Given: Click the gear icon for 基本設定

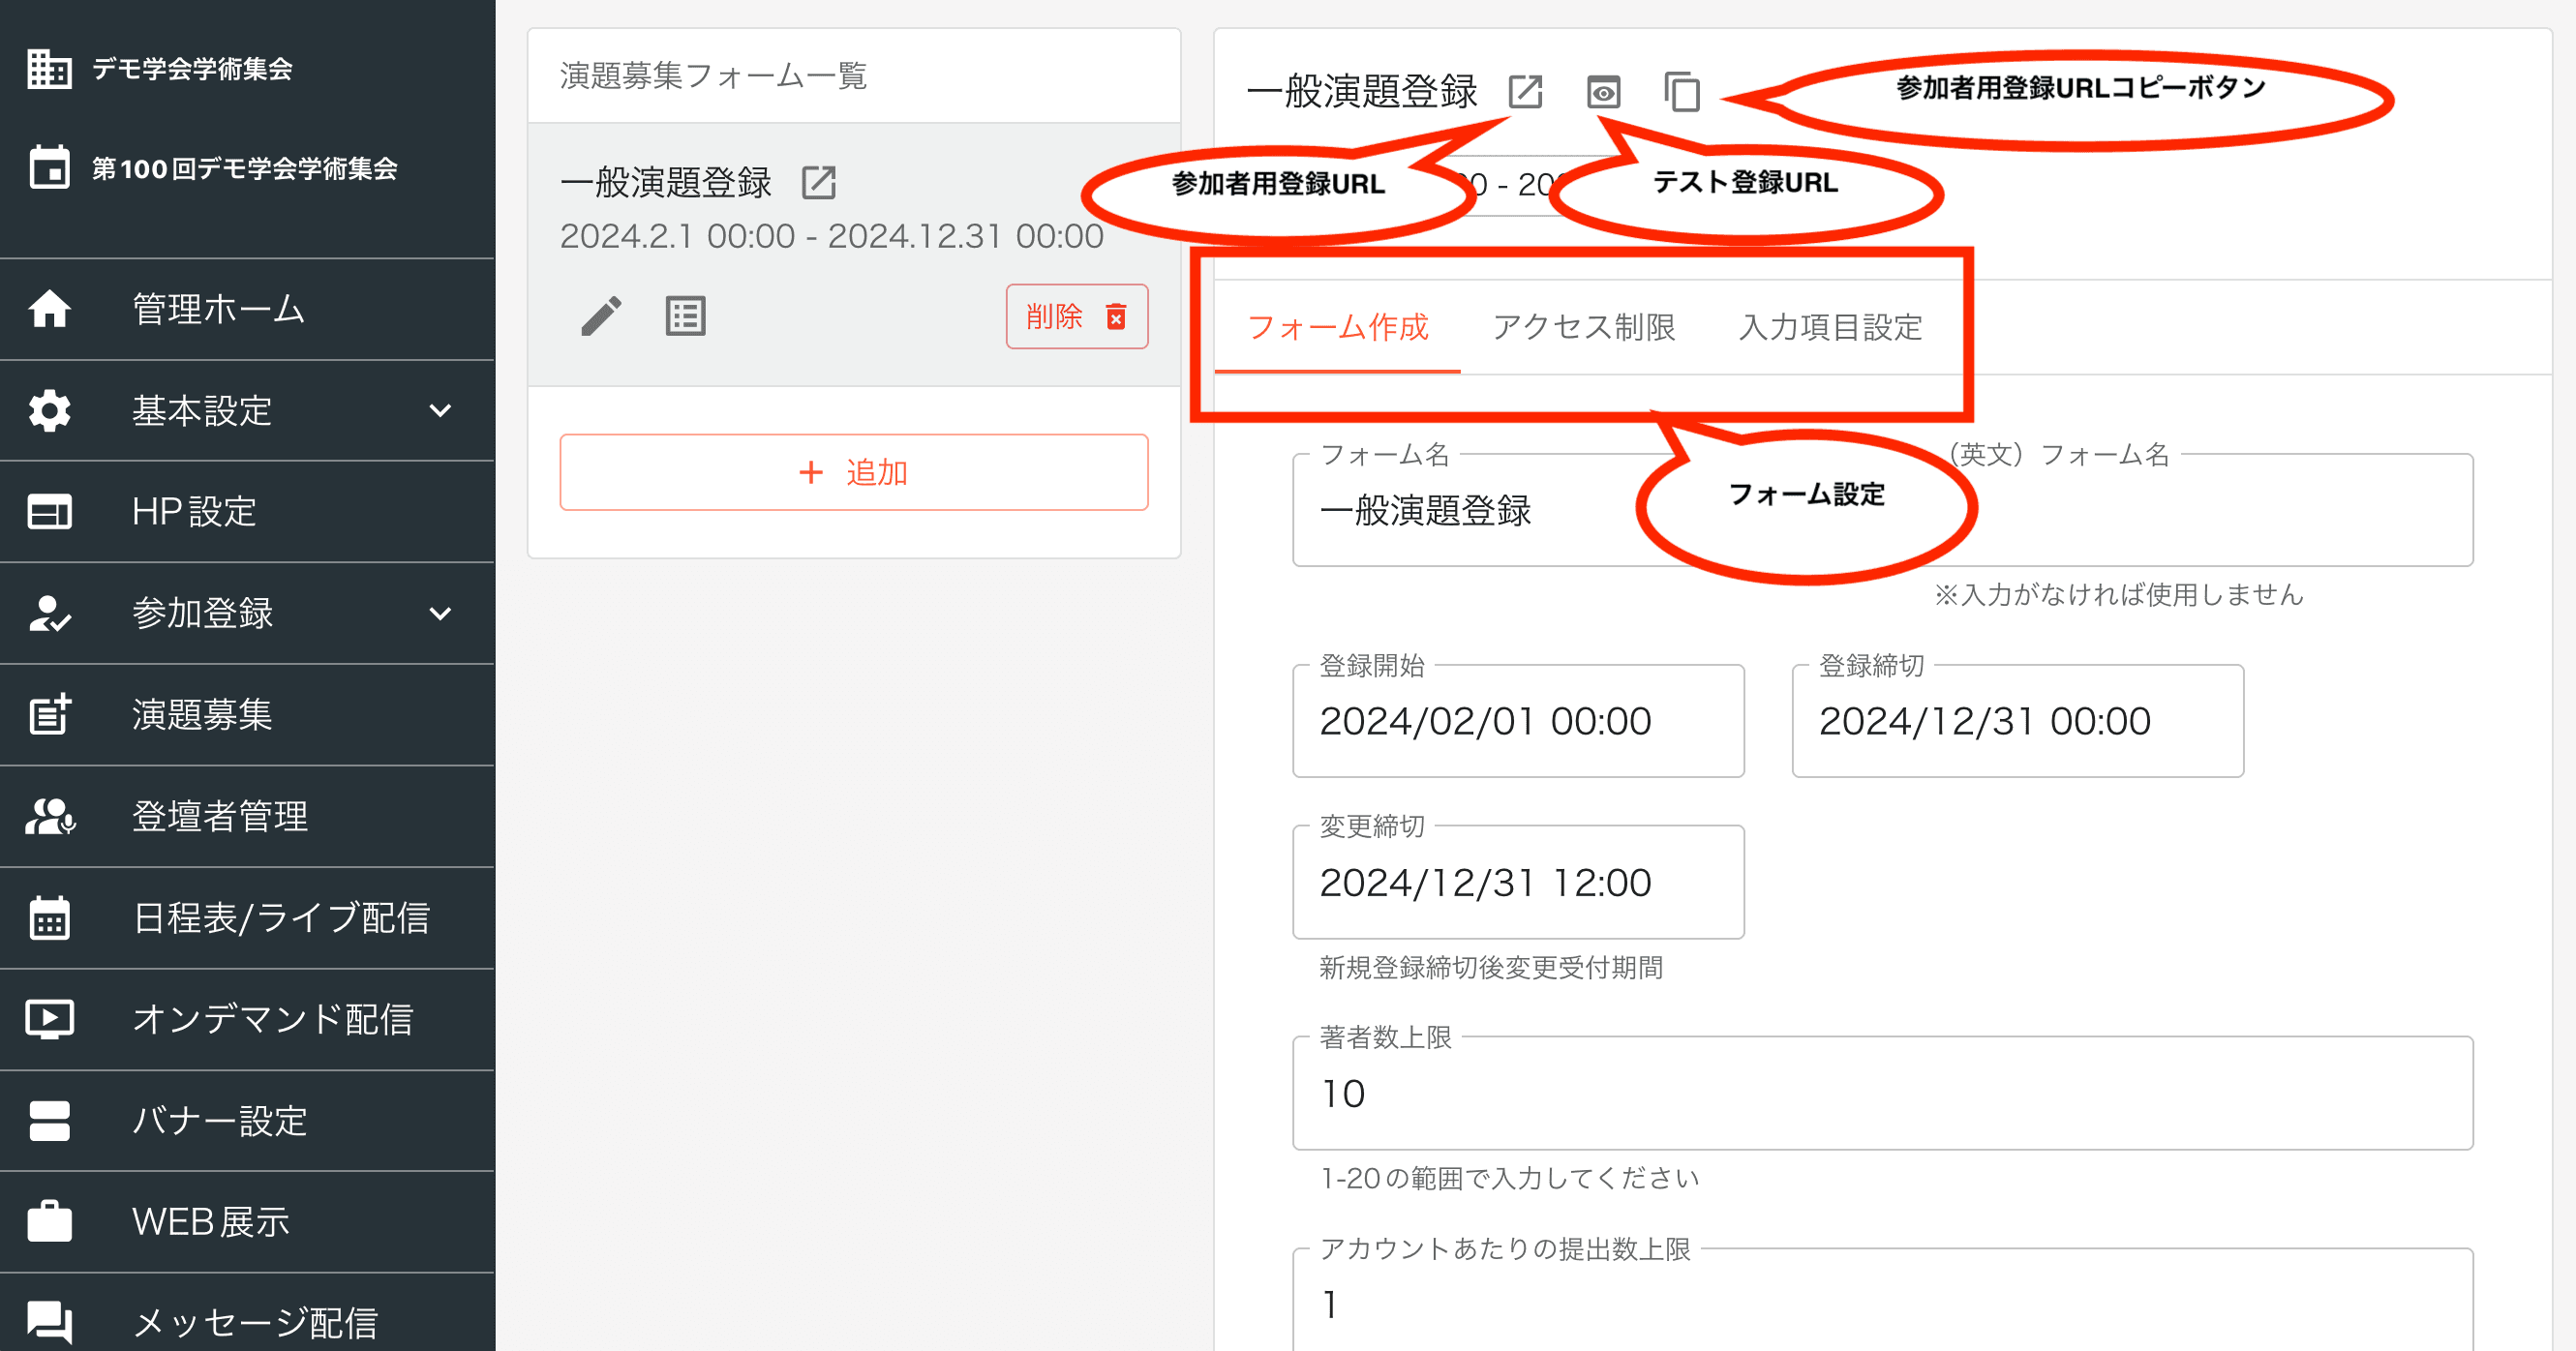Looking at the screenshot, I should (x=49, y=410).
